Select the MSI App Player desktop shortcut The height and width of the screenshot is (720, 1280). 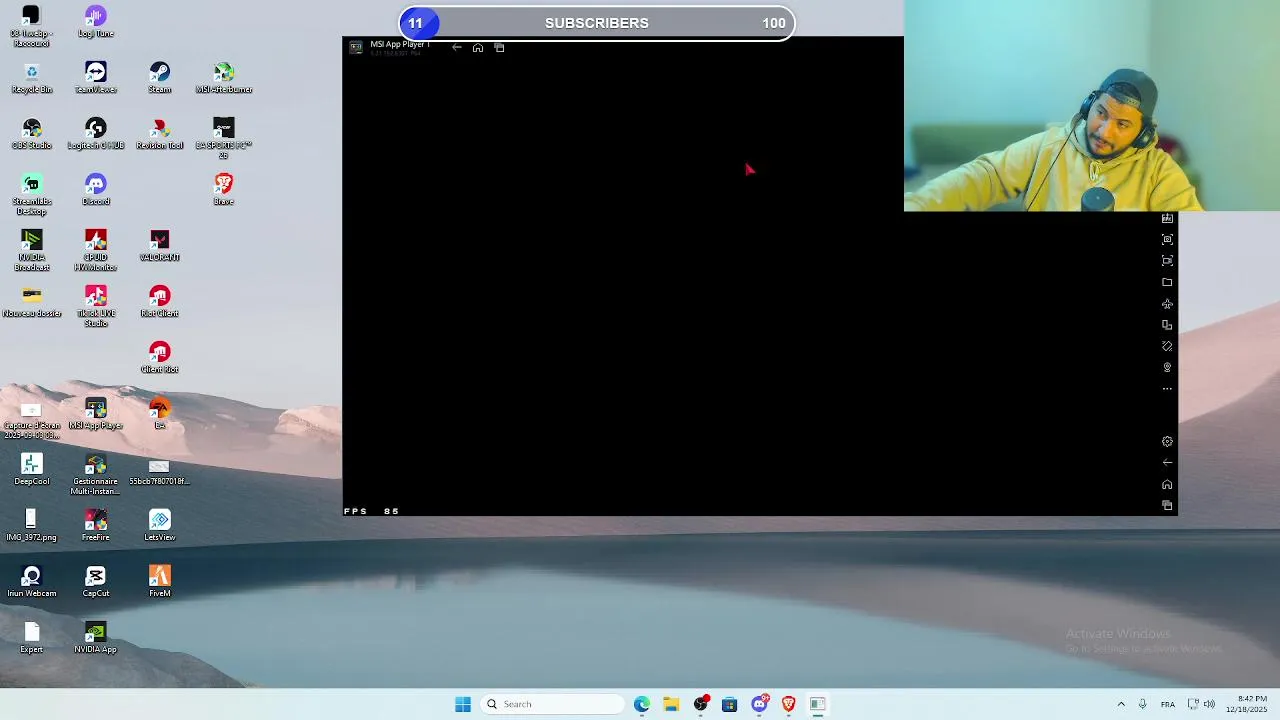[96, 414]
